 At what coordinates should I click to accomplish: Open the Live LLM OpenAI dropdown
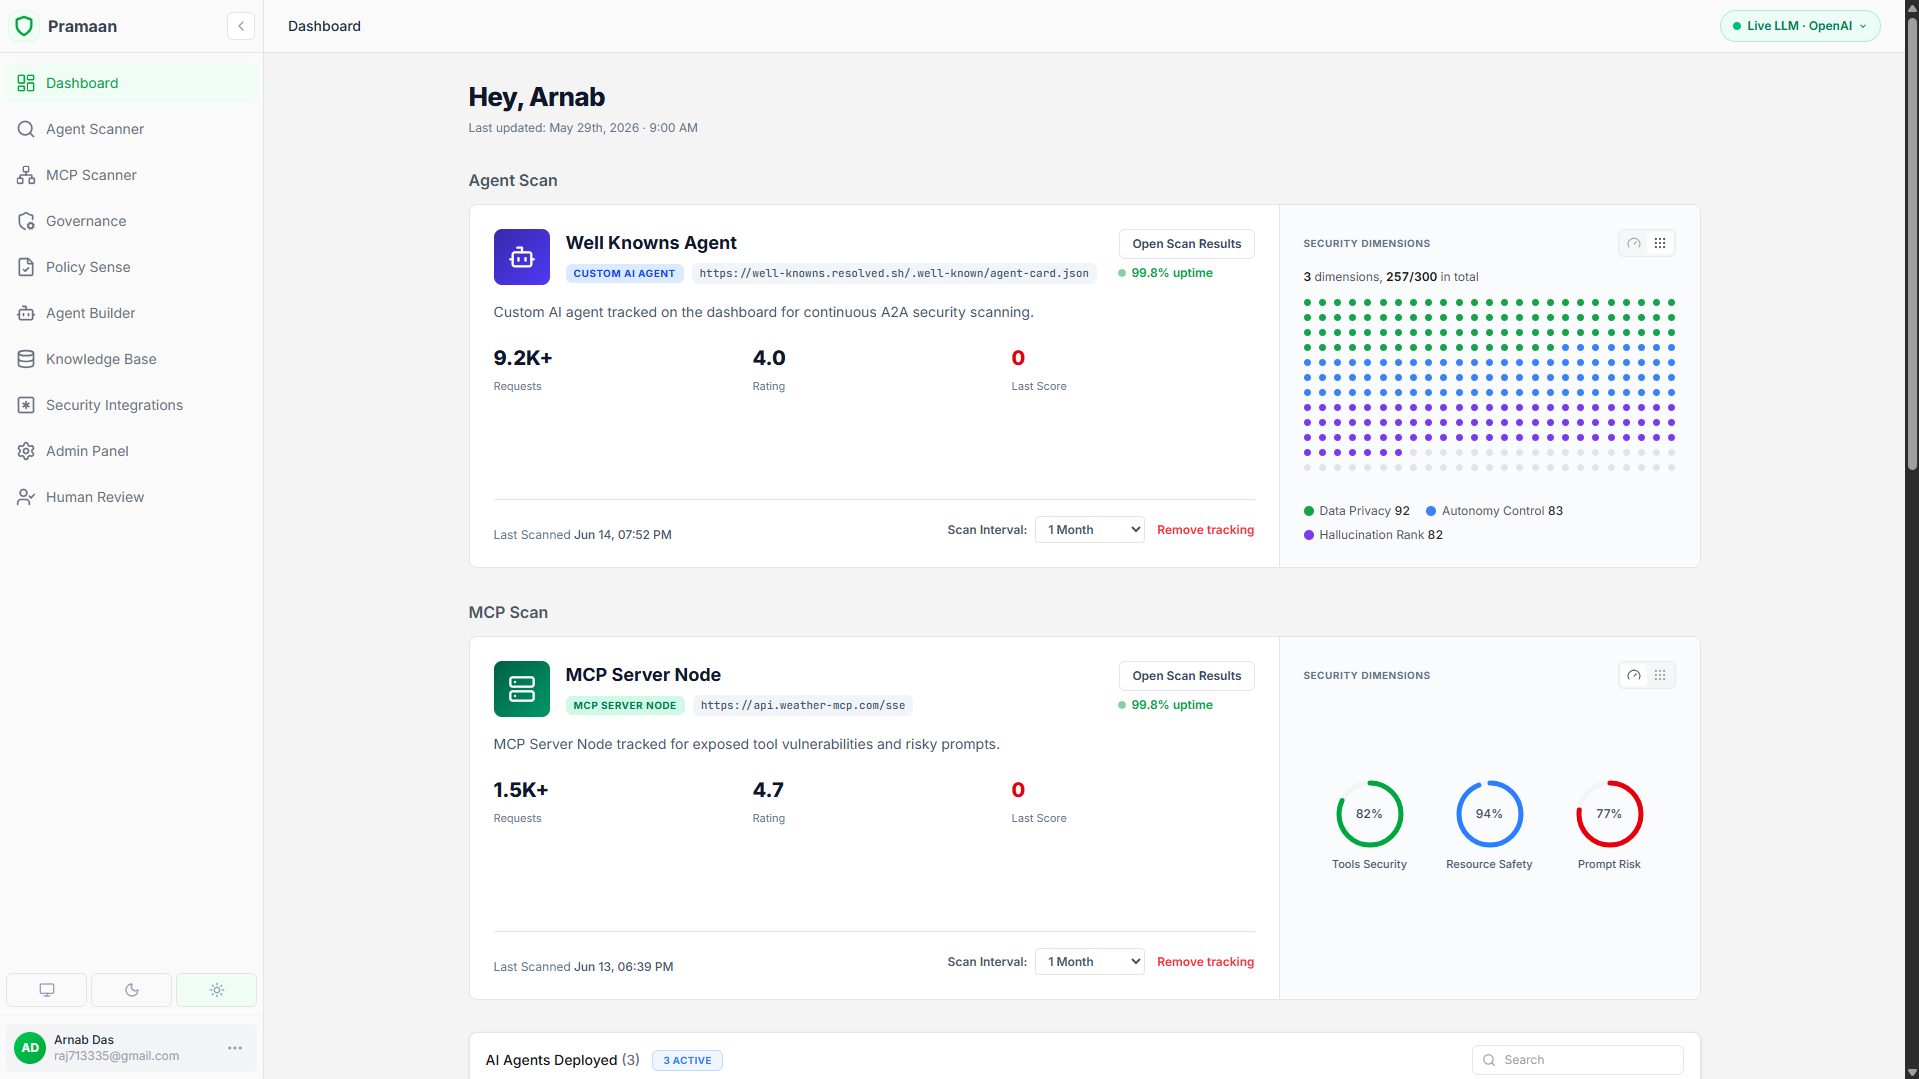pos(1800,26)
